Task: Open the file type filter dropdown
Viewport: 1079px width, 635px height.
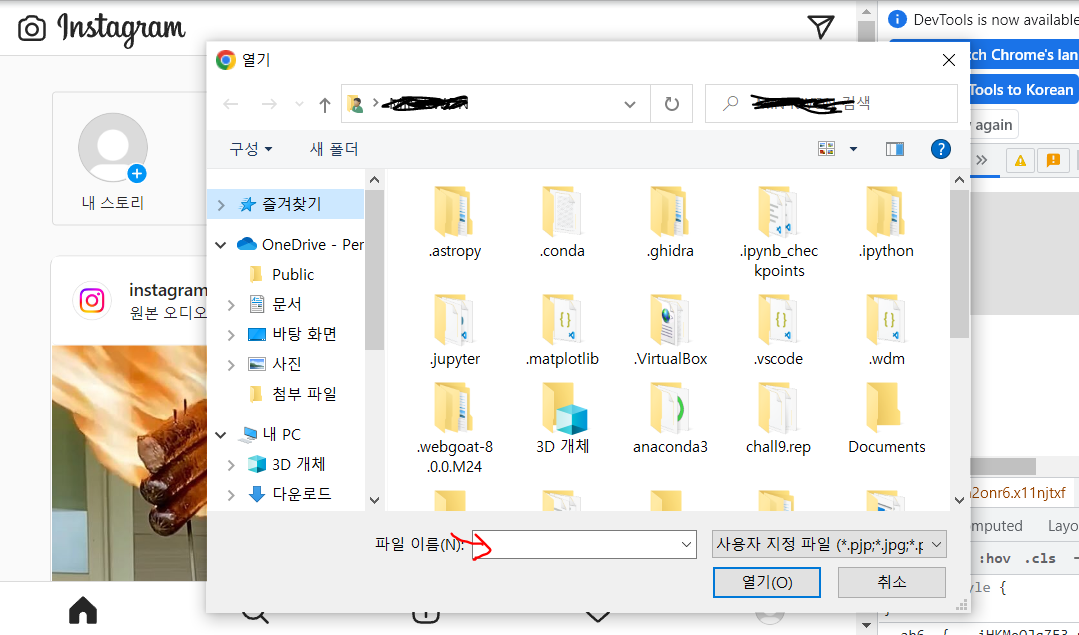Action: click(936, 544)
